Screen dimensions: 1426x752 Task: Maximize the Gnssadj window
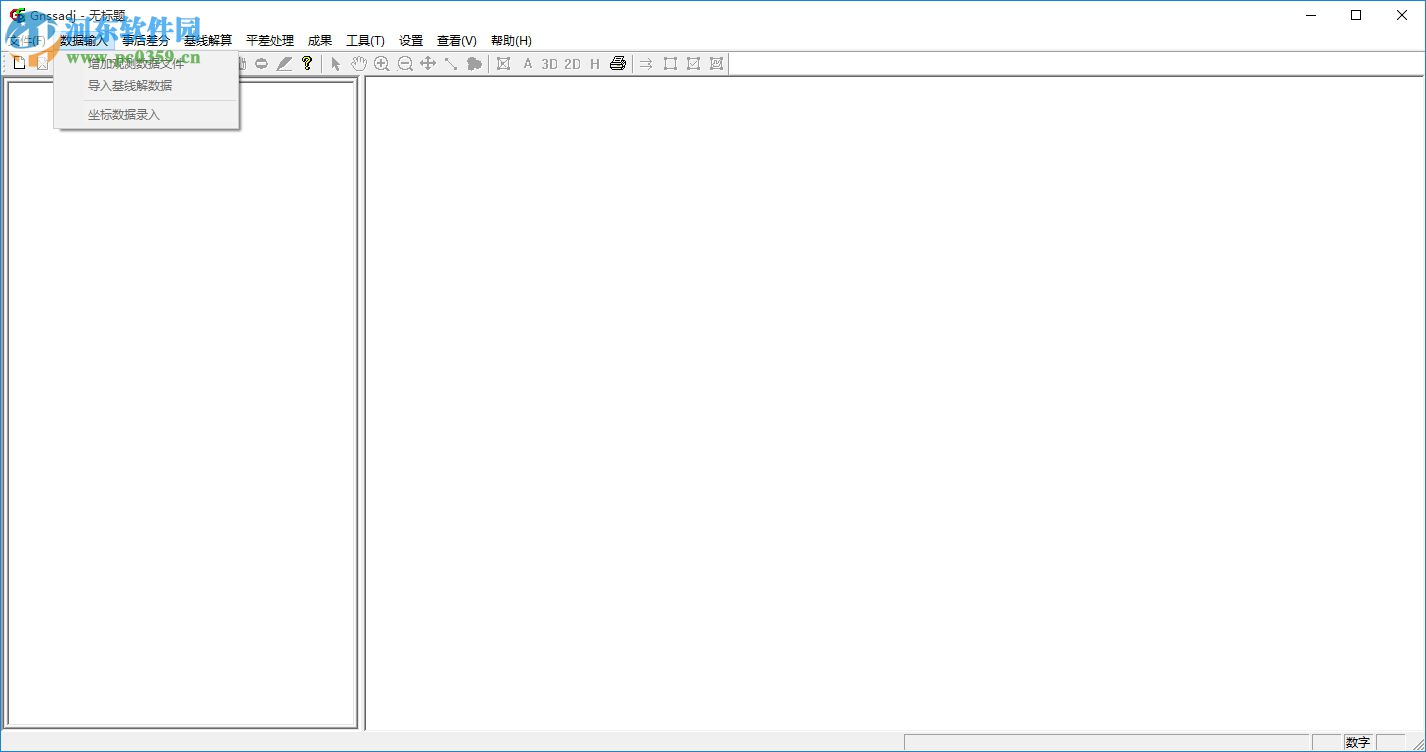pos(1356,15)
